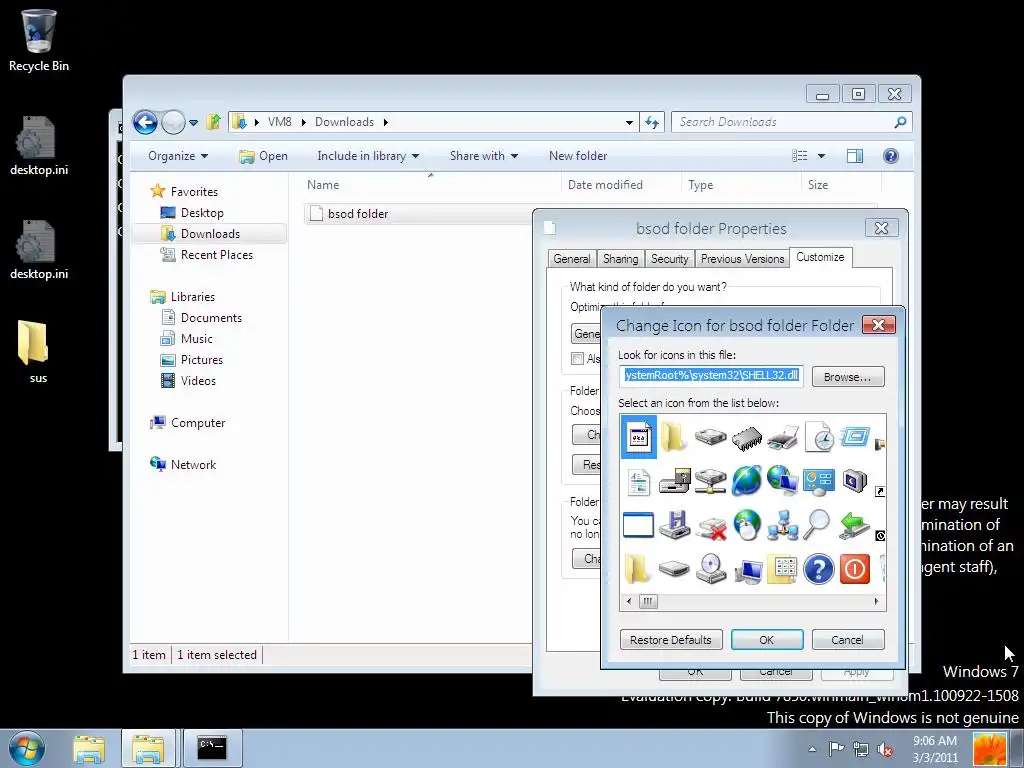Toggle the preview pane icon in Explorer
This screenshot has height=768, width=1024.
click(855, 155)
